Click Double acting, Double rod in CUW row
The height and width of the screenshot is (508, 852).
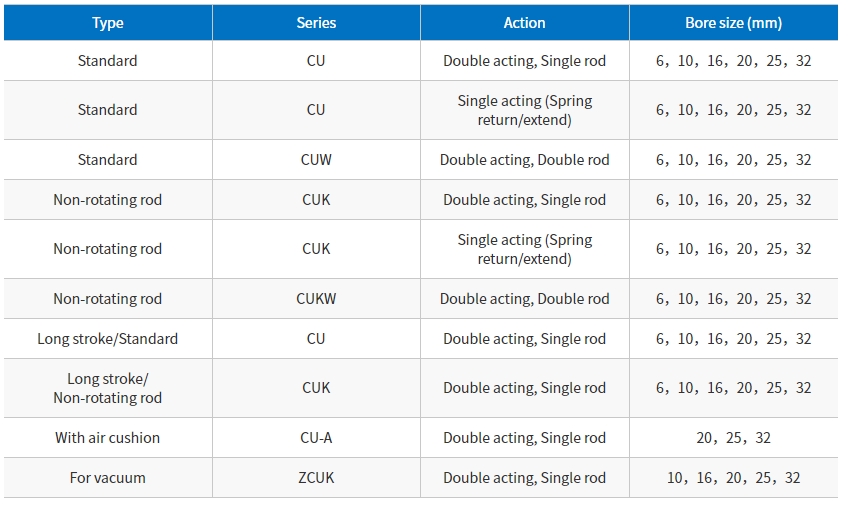524,160
